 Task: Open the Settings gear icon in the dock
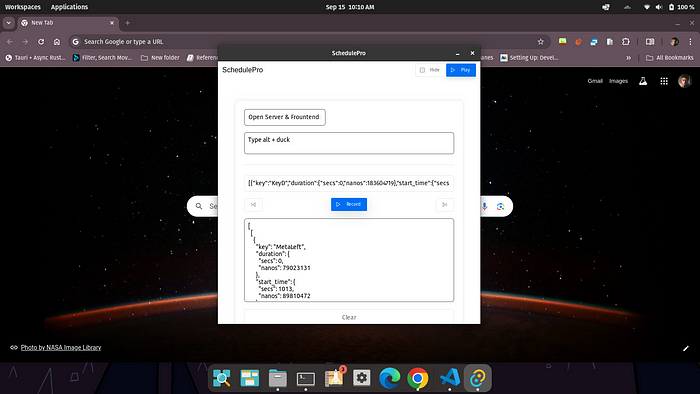(x=362, y=378)
